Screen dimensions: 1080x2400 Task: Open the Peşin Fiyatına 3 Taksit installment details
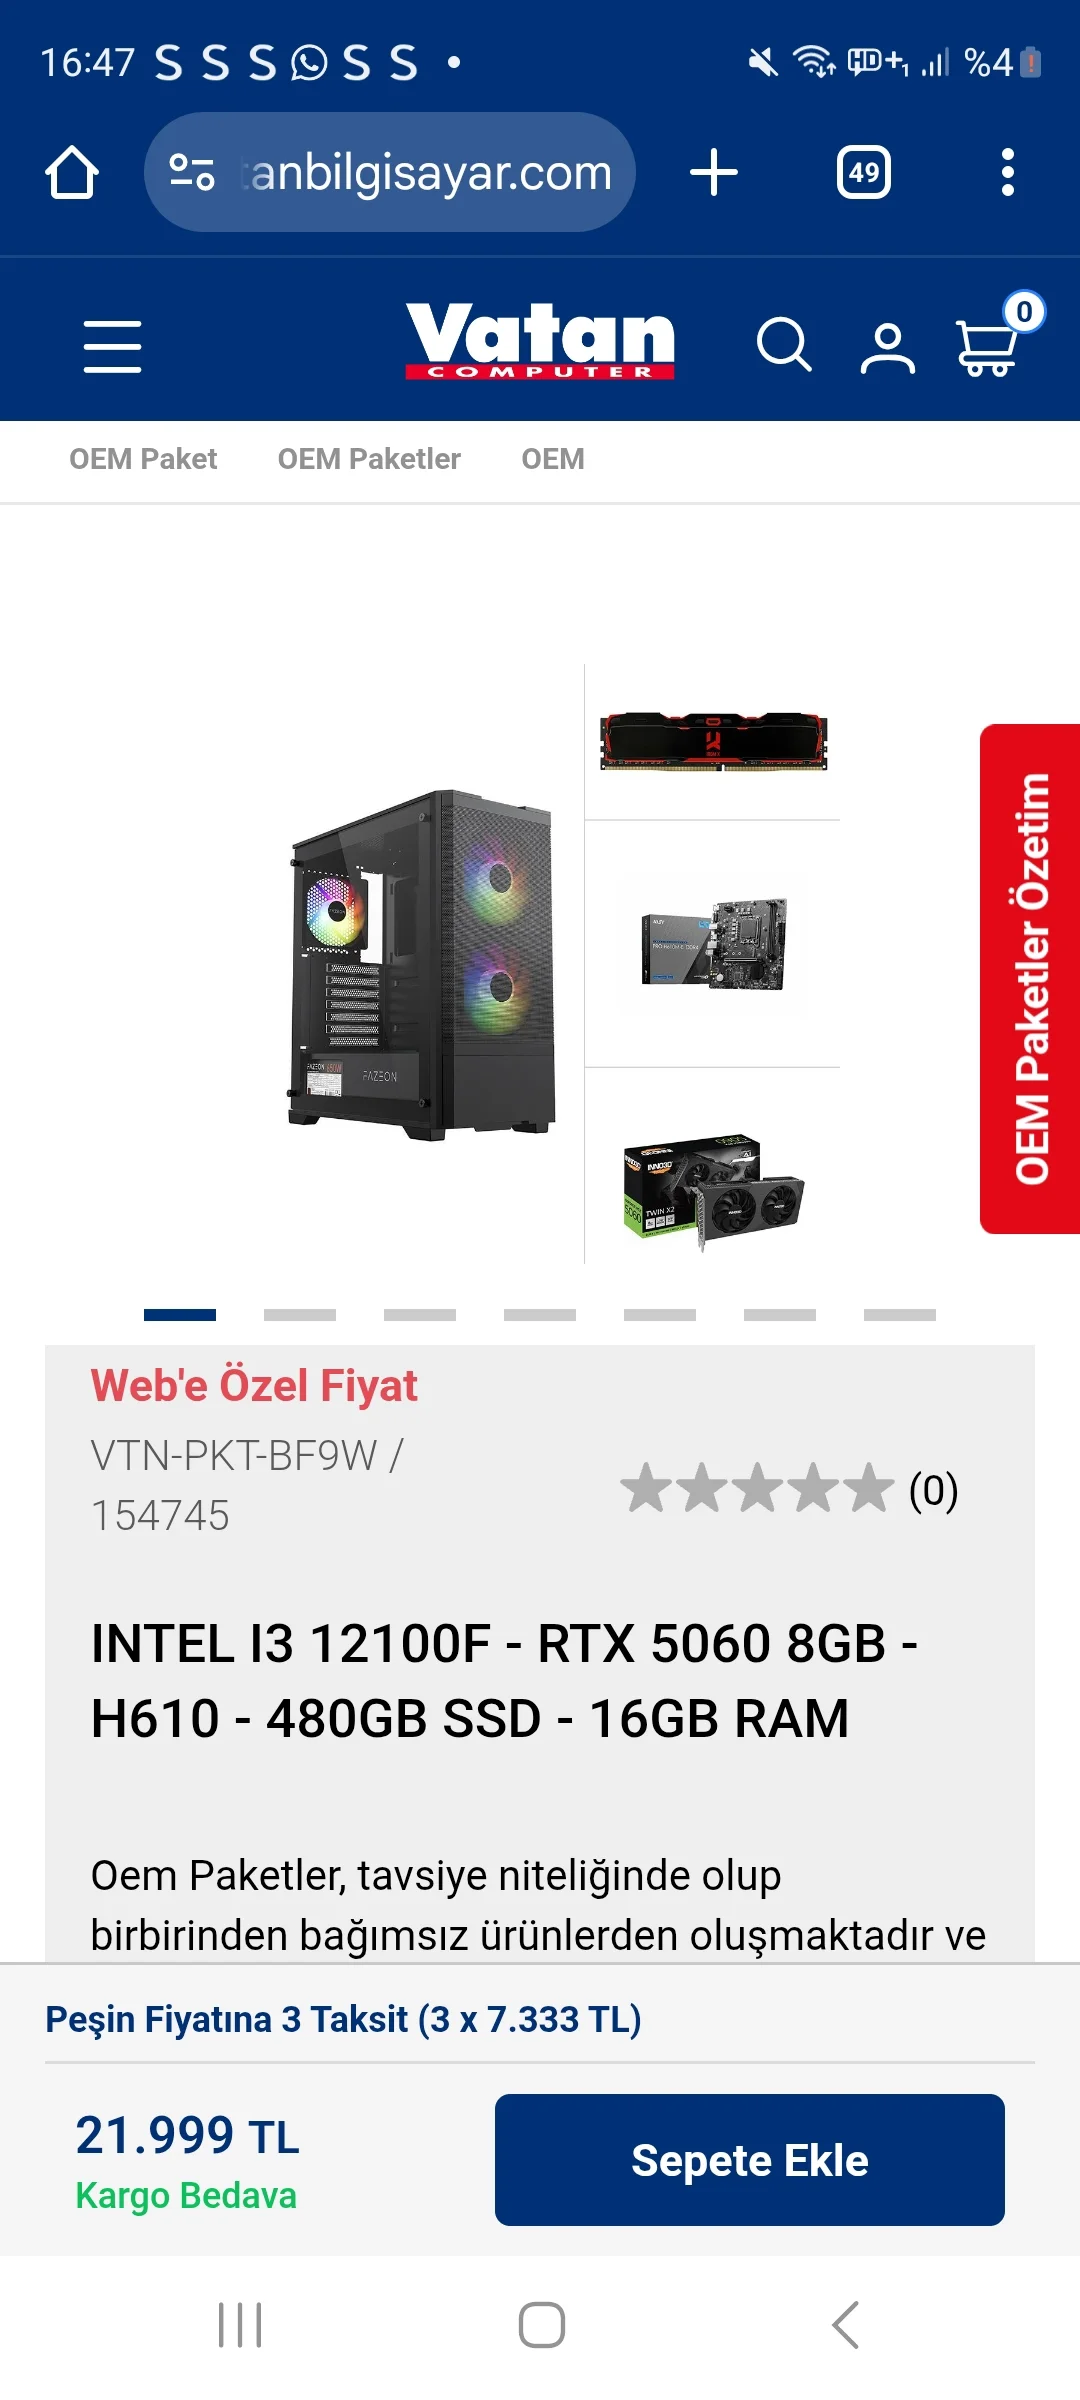(x=343, y=2019)
